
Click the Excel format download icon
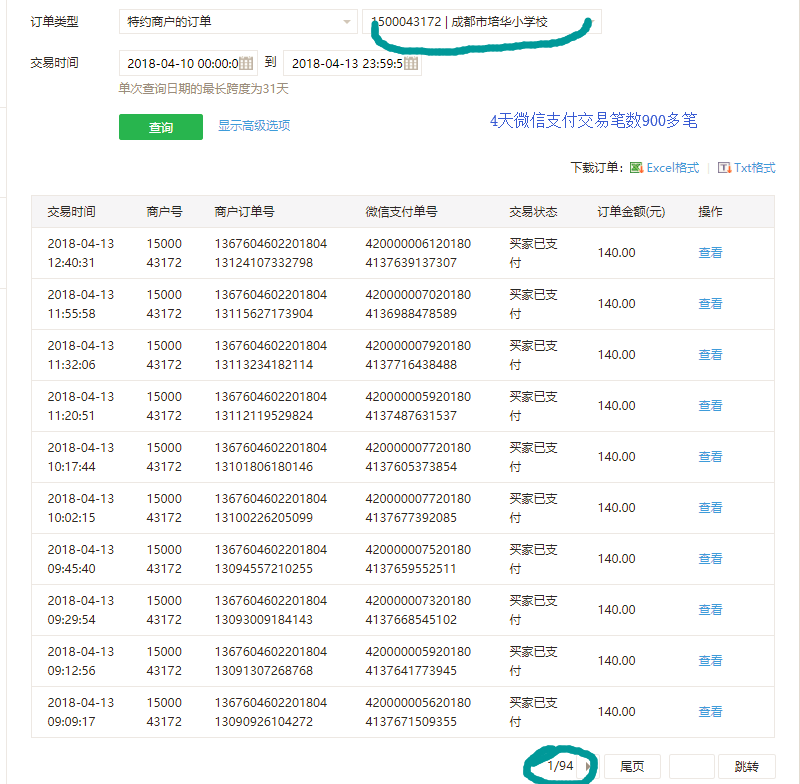coord(636,167)
